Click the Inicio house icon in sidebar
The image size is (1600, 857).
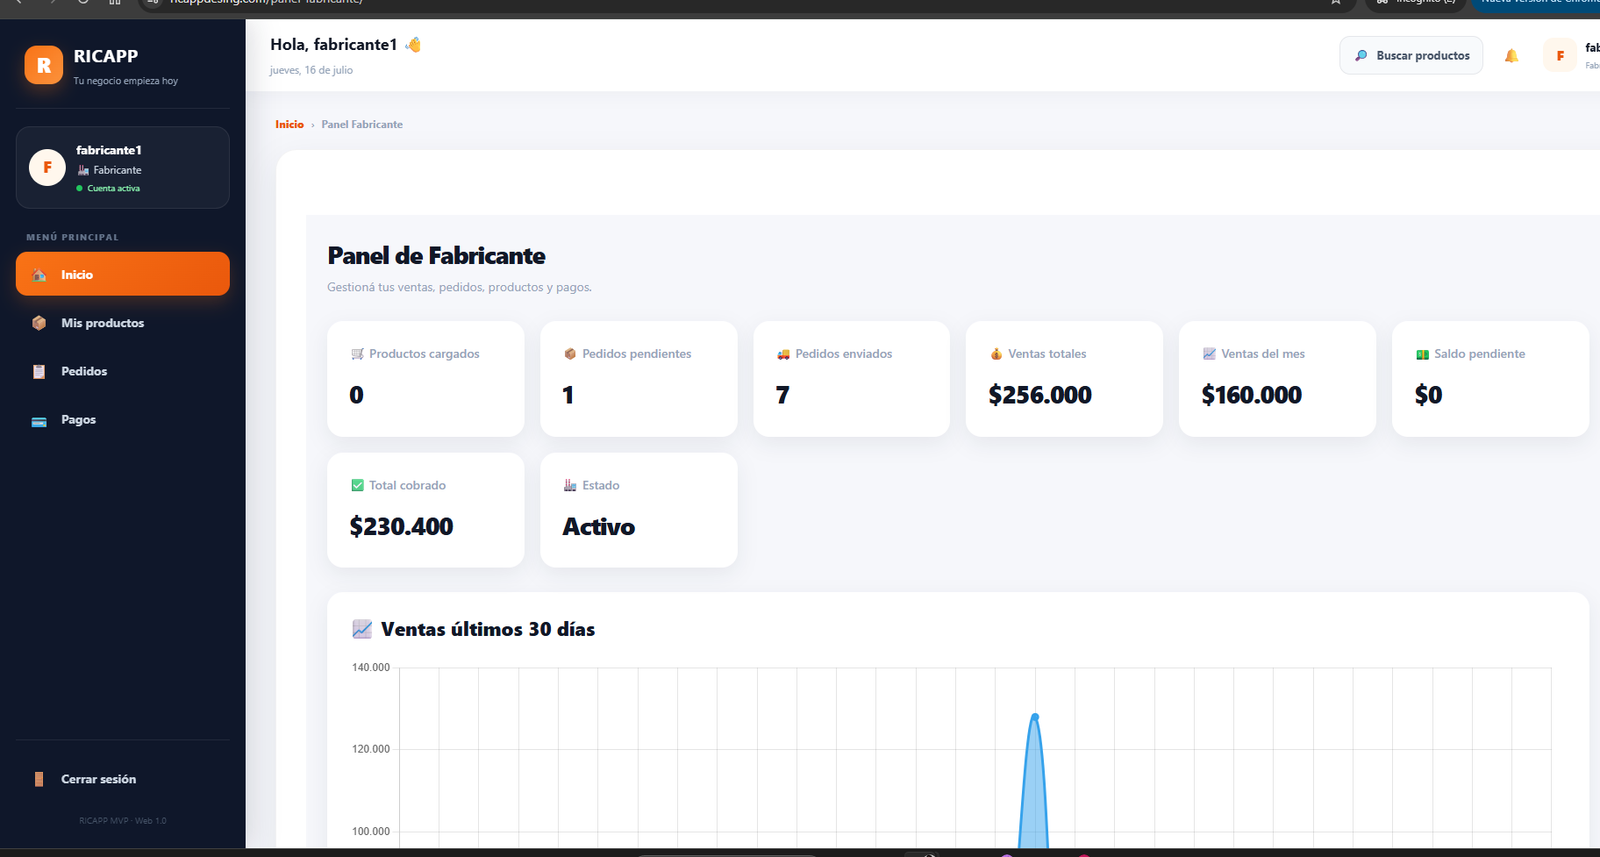pyautogui.click(x=39, y=275)
